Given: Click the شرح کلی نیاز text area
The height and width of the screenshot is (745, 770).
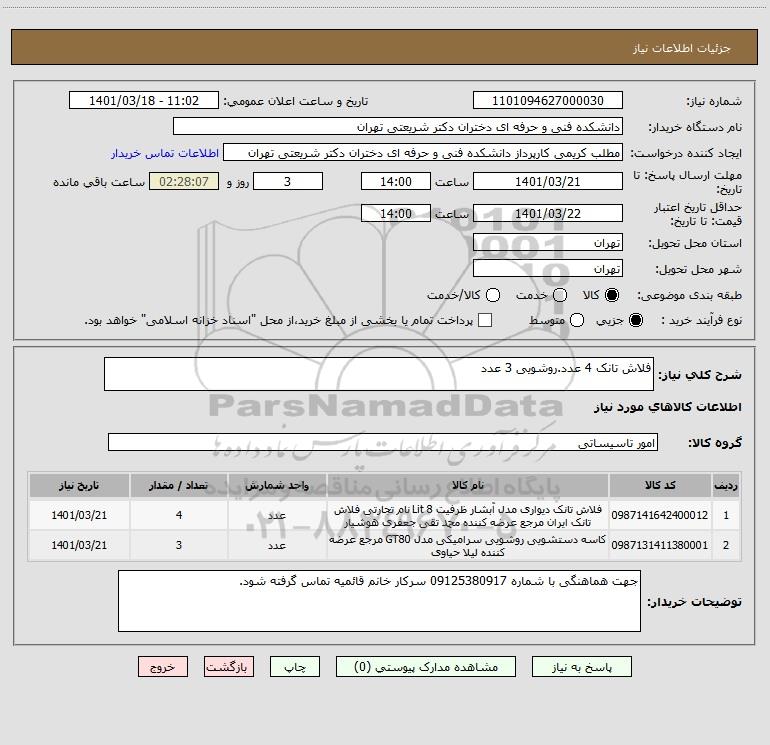Looking at the screenshot, I should point(379,374).
